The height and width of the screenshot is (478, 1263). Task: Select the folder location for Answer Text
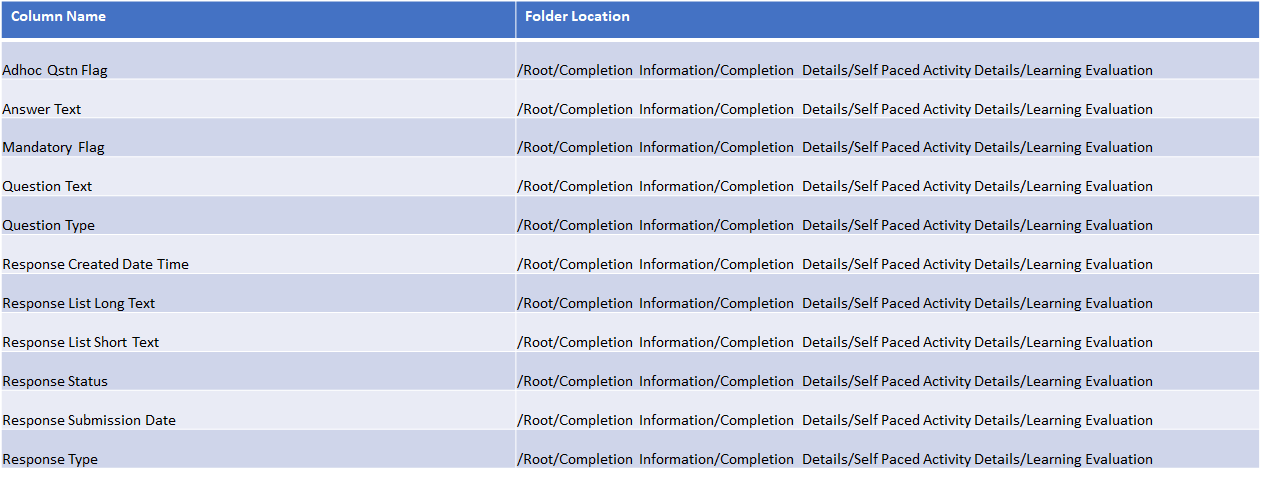click(835, 109)
